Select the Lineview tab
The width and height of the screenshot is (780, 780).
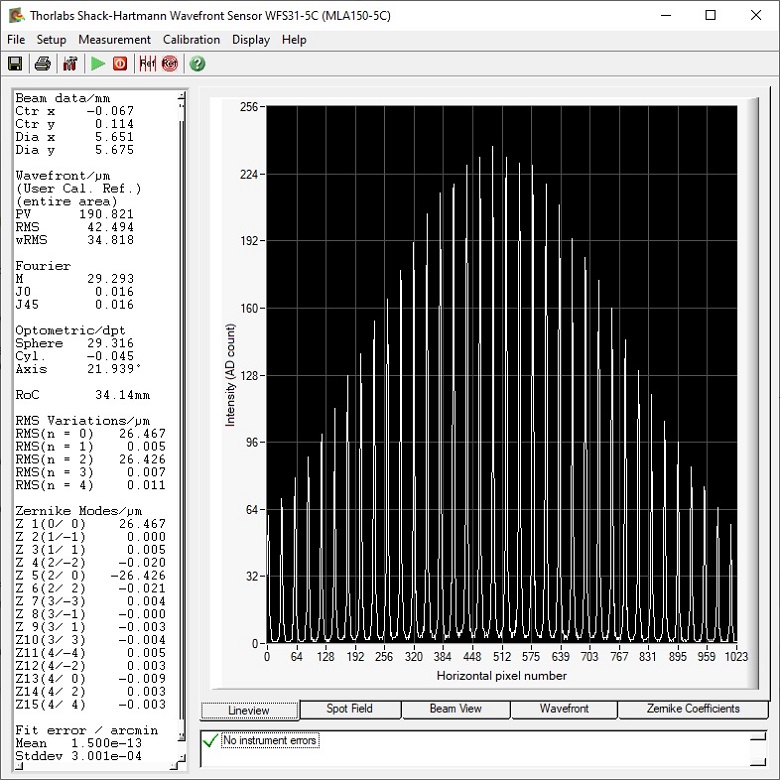point(249,710)
